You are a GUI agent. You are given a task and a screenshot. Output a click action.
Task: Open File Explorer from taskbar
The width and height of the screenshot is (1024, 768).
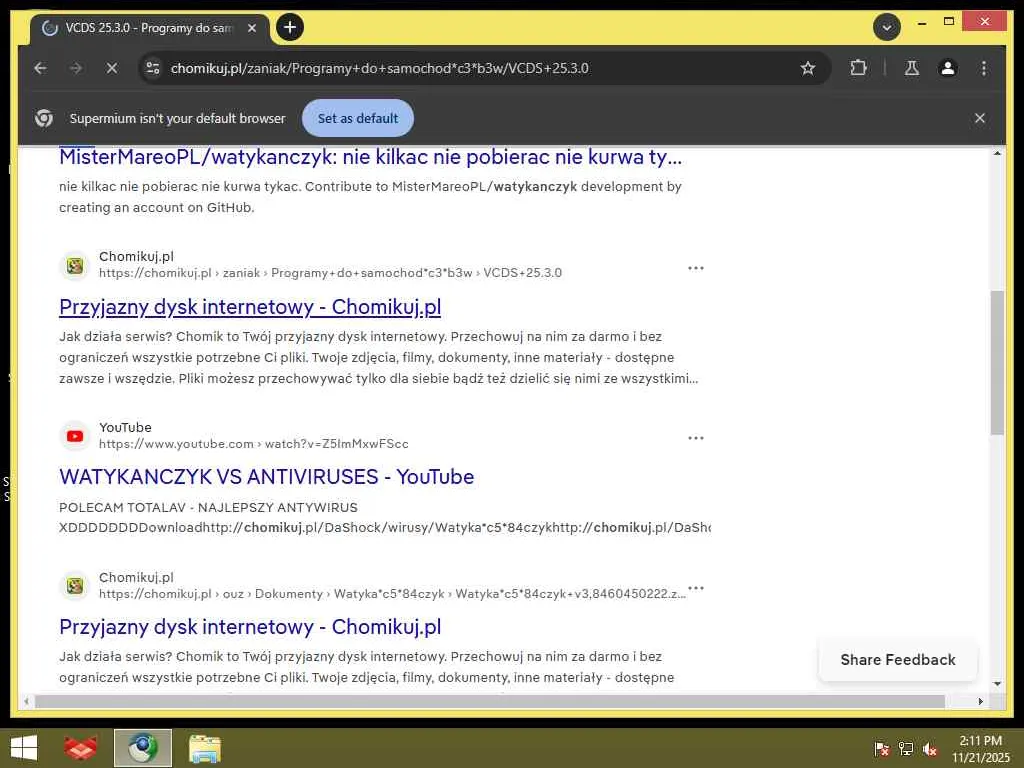(x=204, y=748)
